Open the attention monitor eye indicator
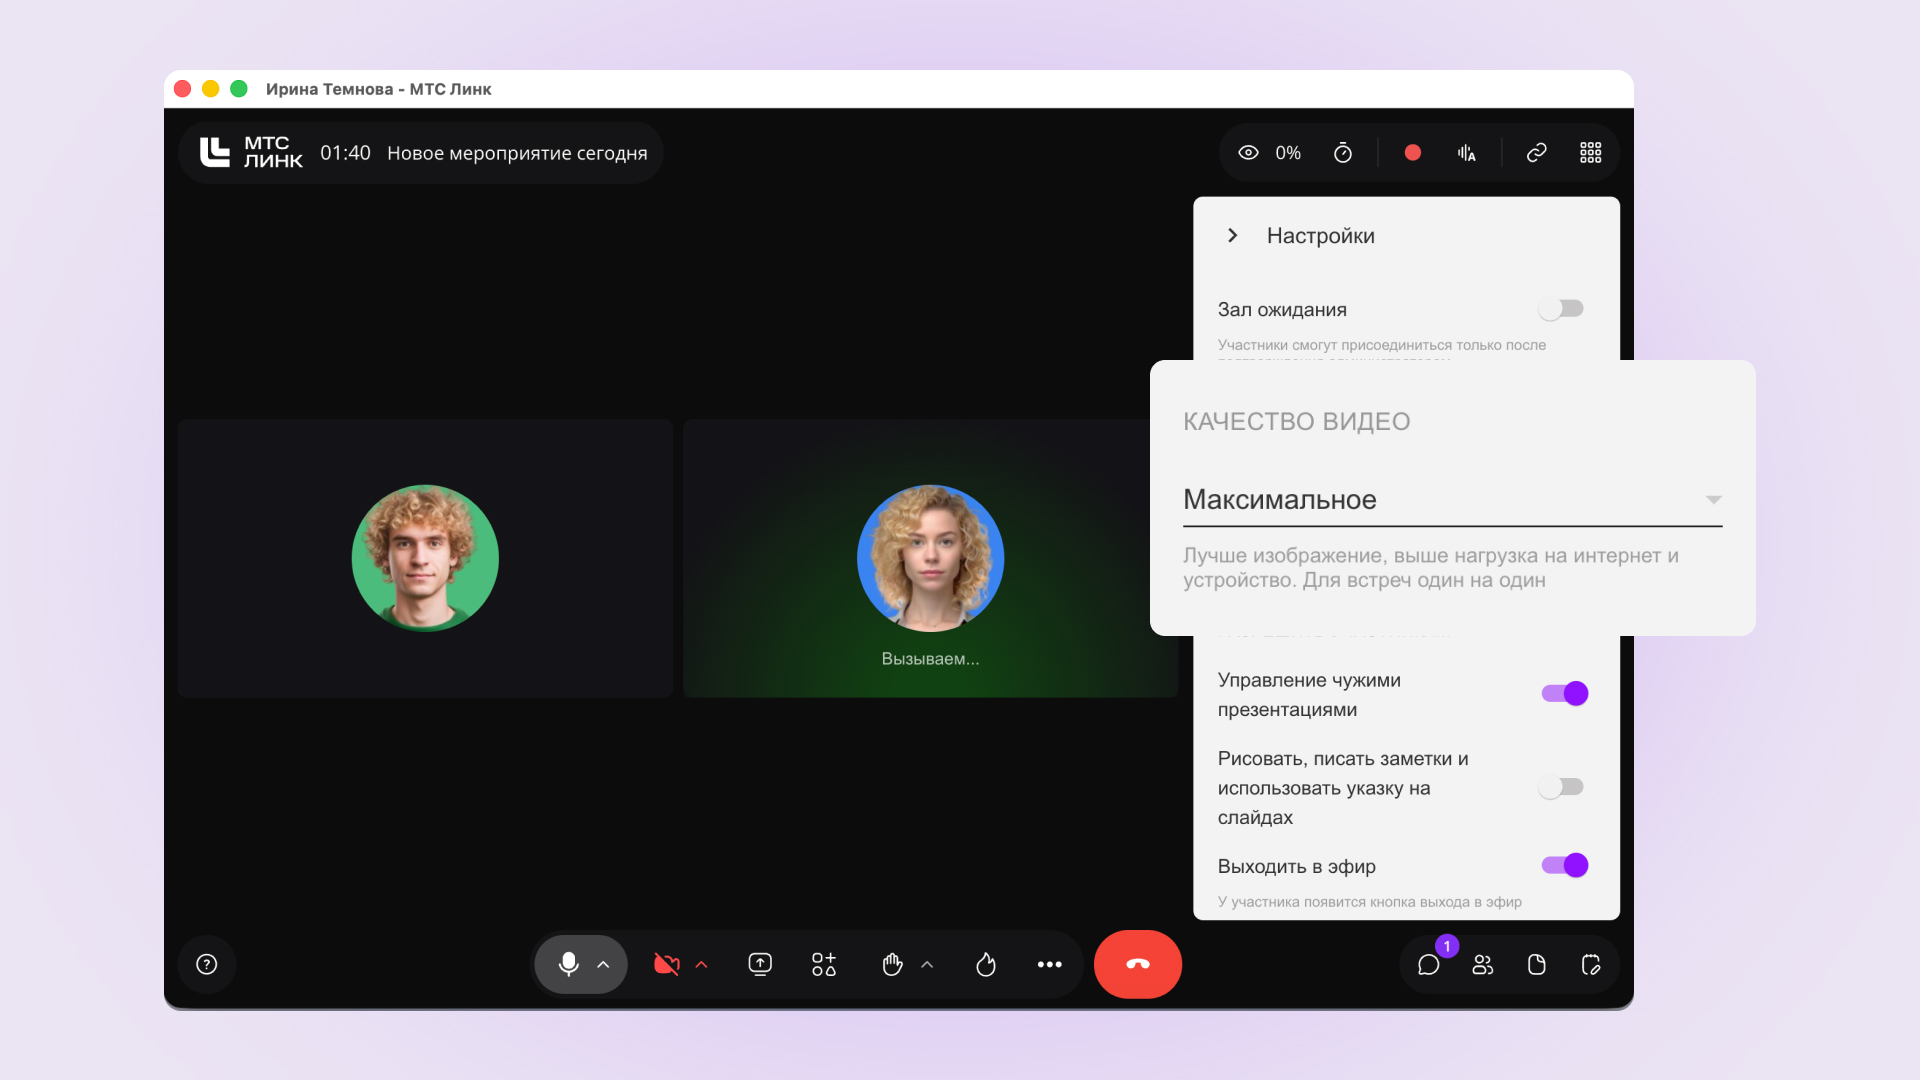This screenshot has height=1080, width=1920. coord(1248,153)
